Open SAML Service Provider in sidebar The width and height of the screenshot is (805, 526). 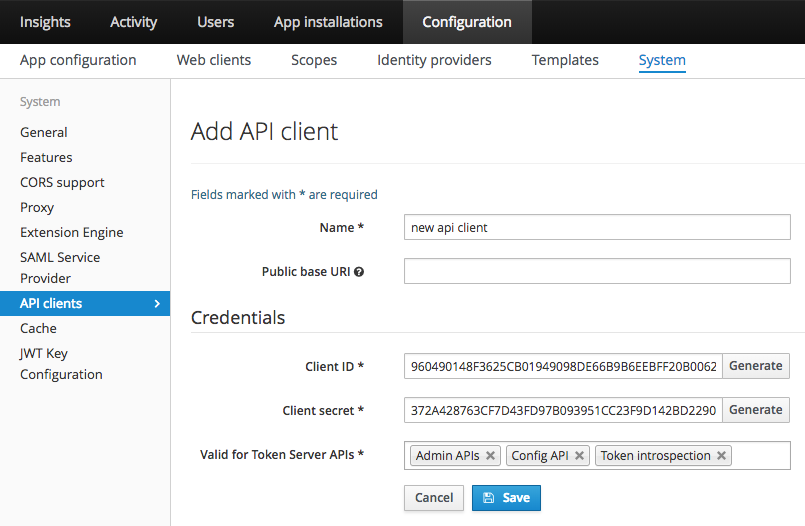[60, 268]
